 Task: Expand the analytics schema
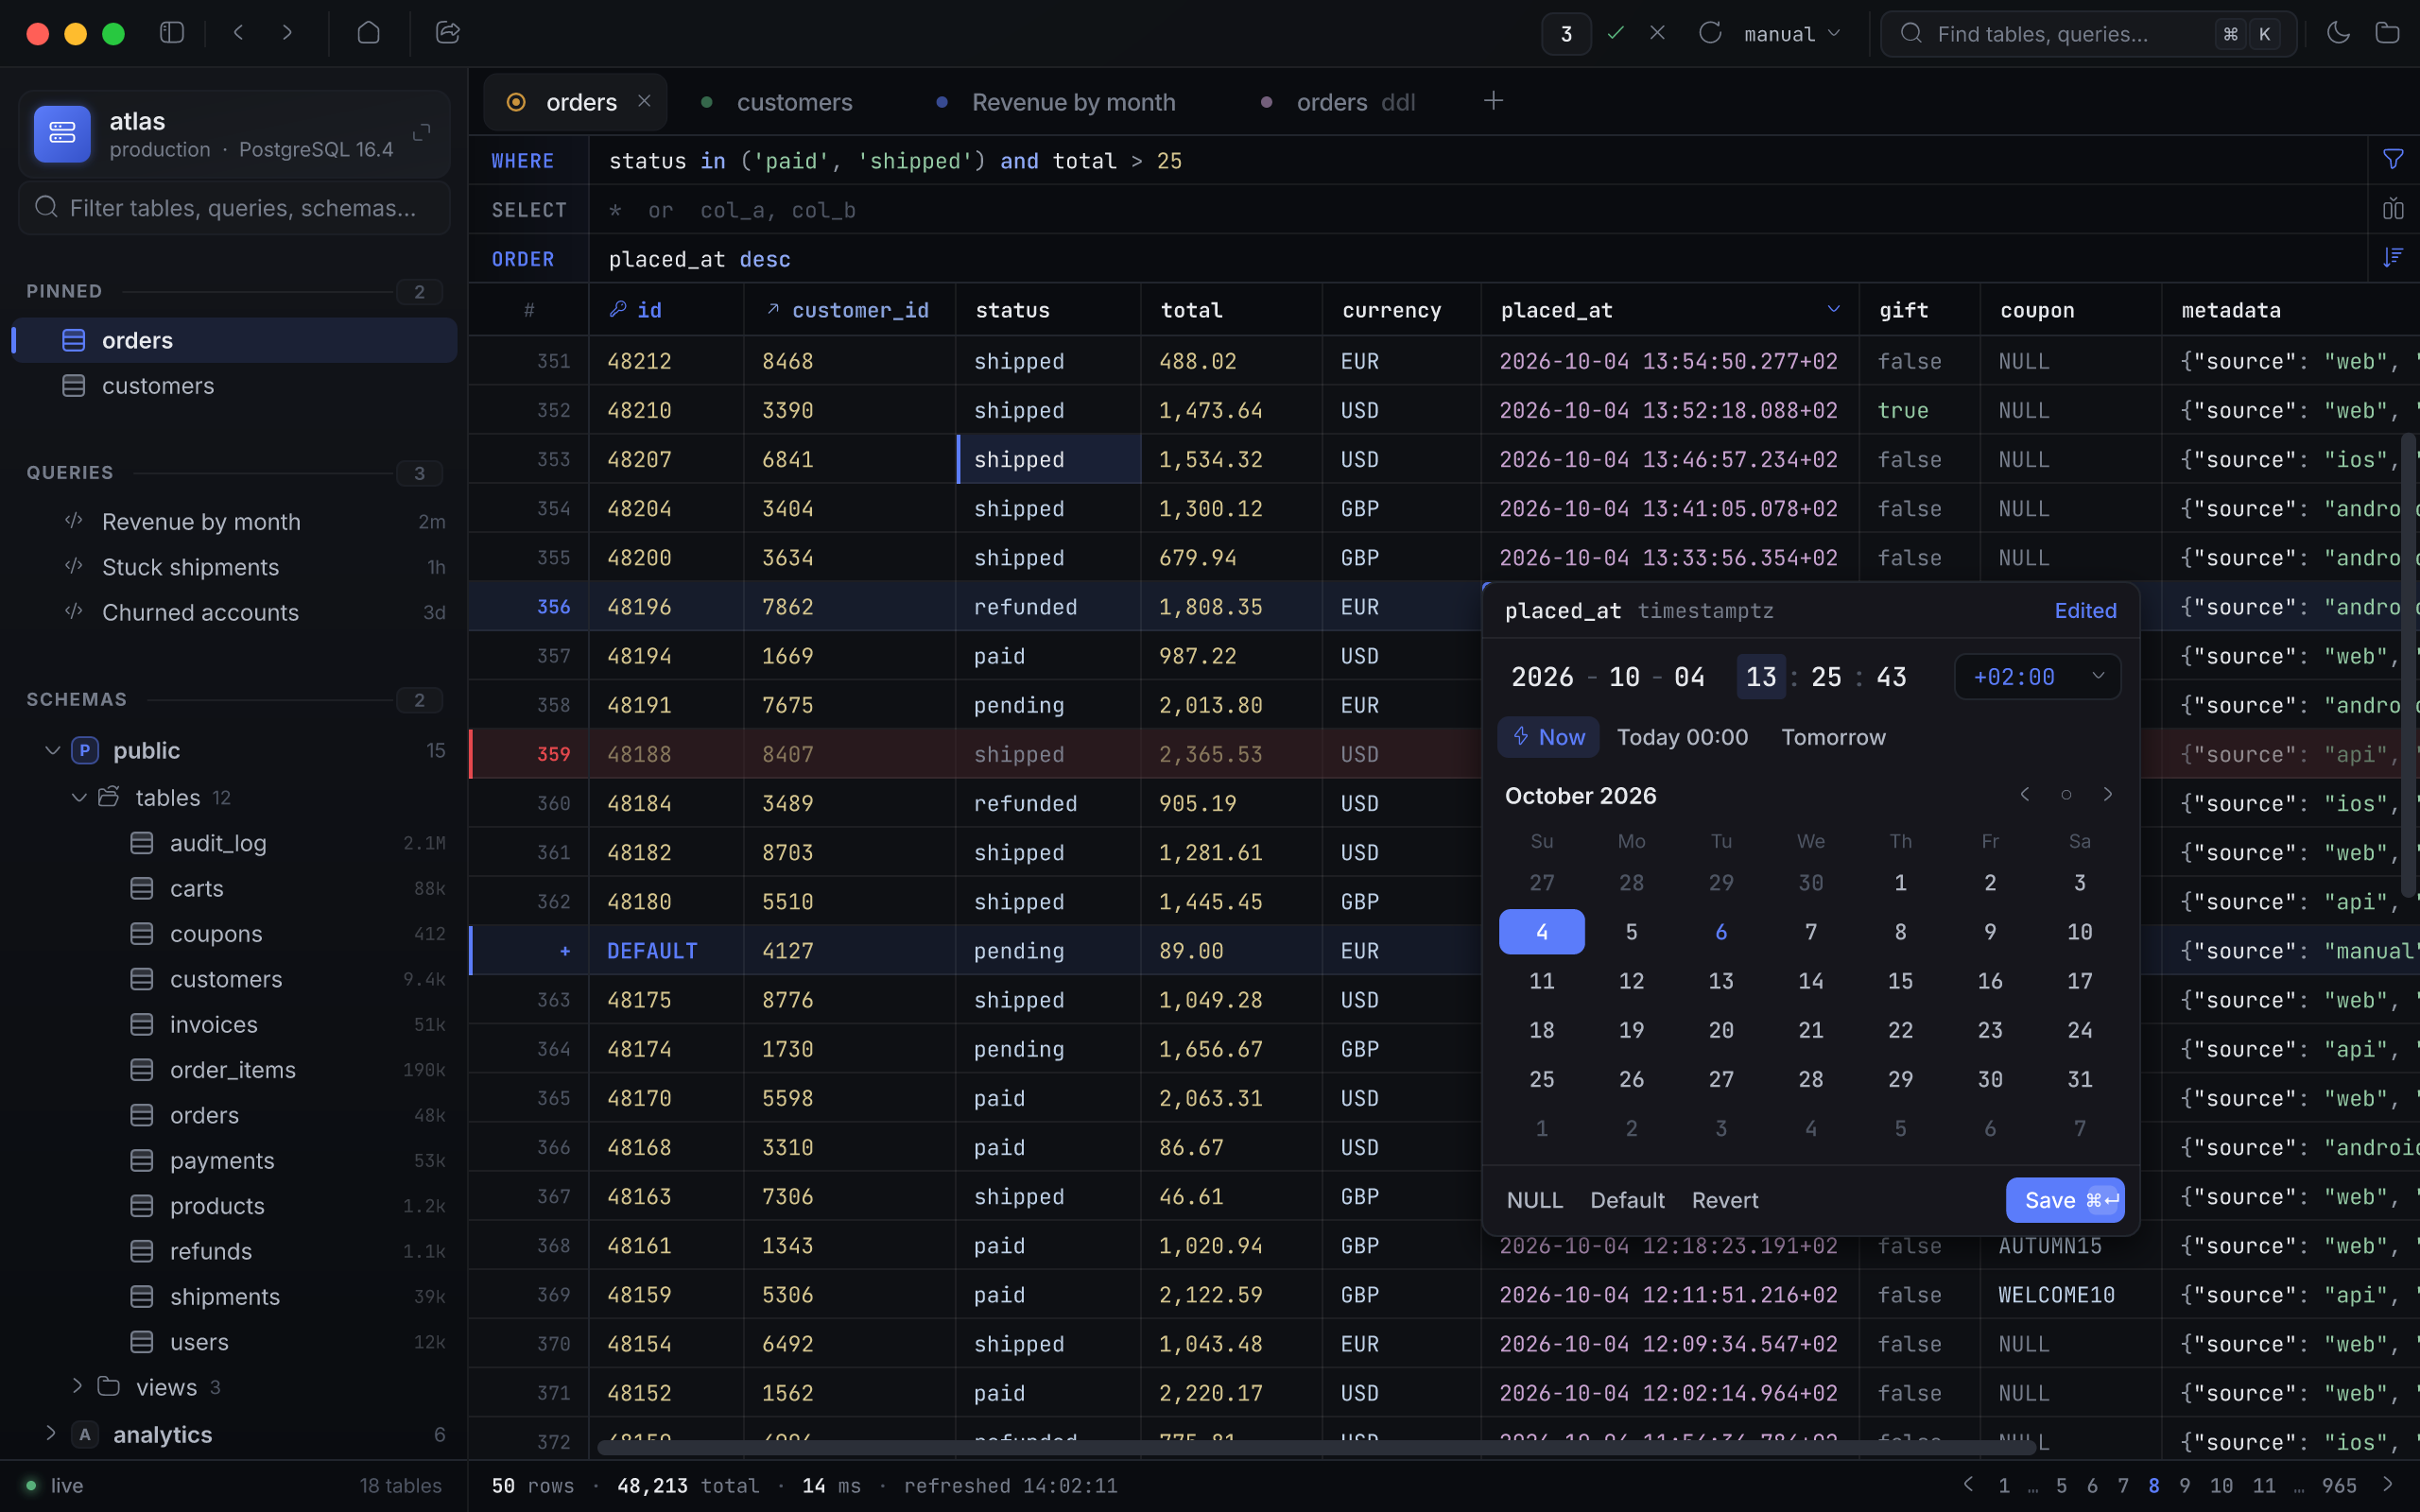coord(51,1433)
